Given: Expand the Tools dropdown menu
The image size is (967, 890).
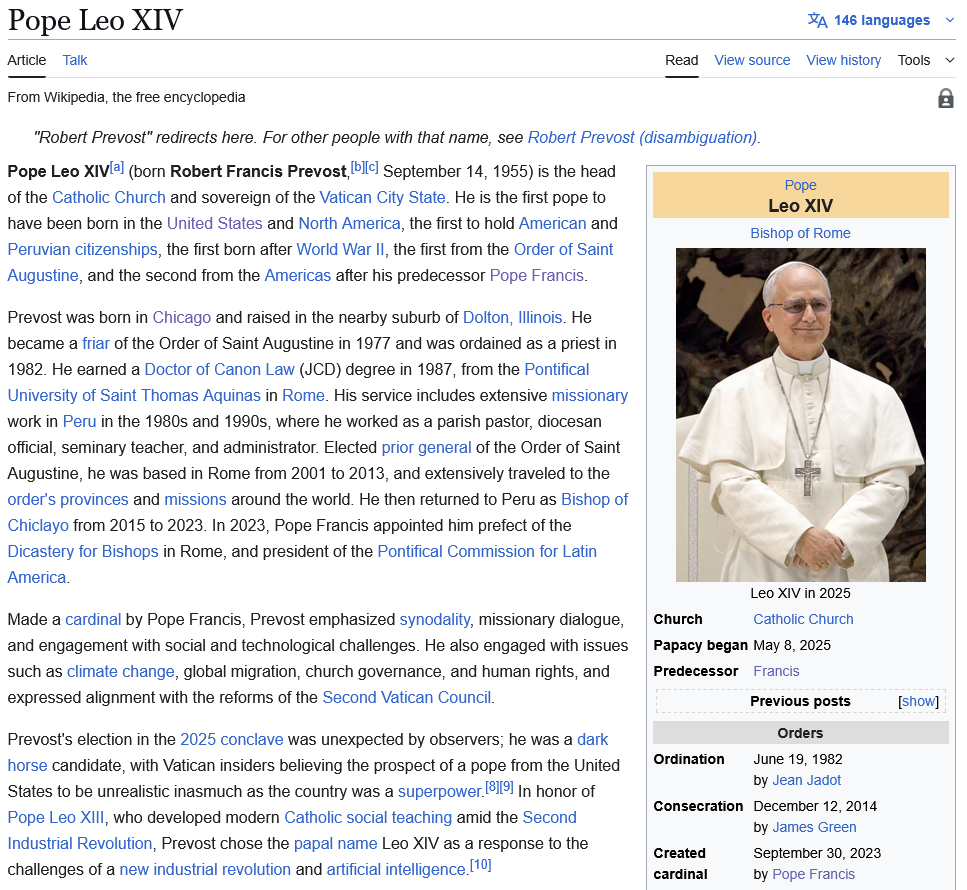Looking at the screenshot, I should [x=925, y=60].
